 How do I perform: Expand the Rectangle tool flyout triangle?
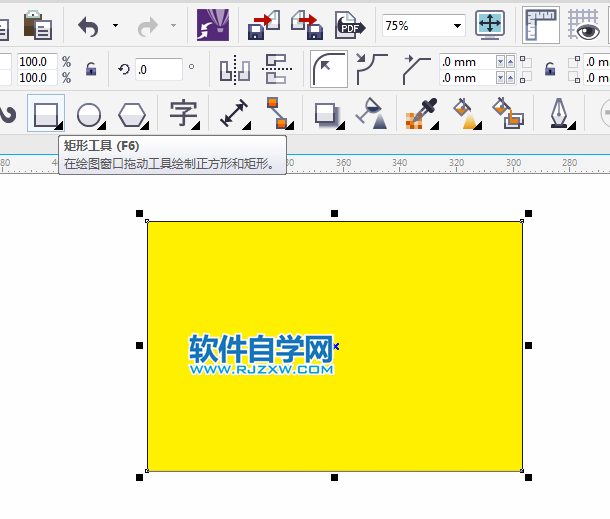point(59,126)
